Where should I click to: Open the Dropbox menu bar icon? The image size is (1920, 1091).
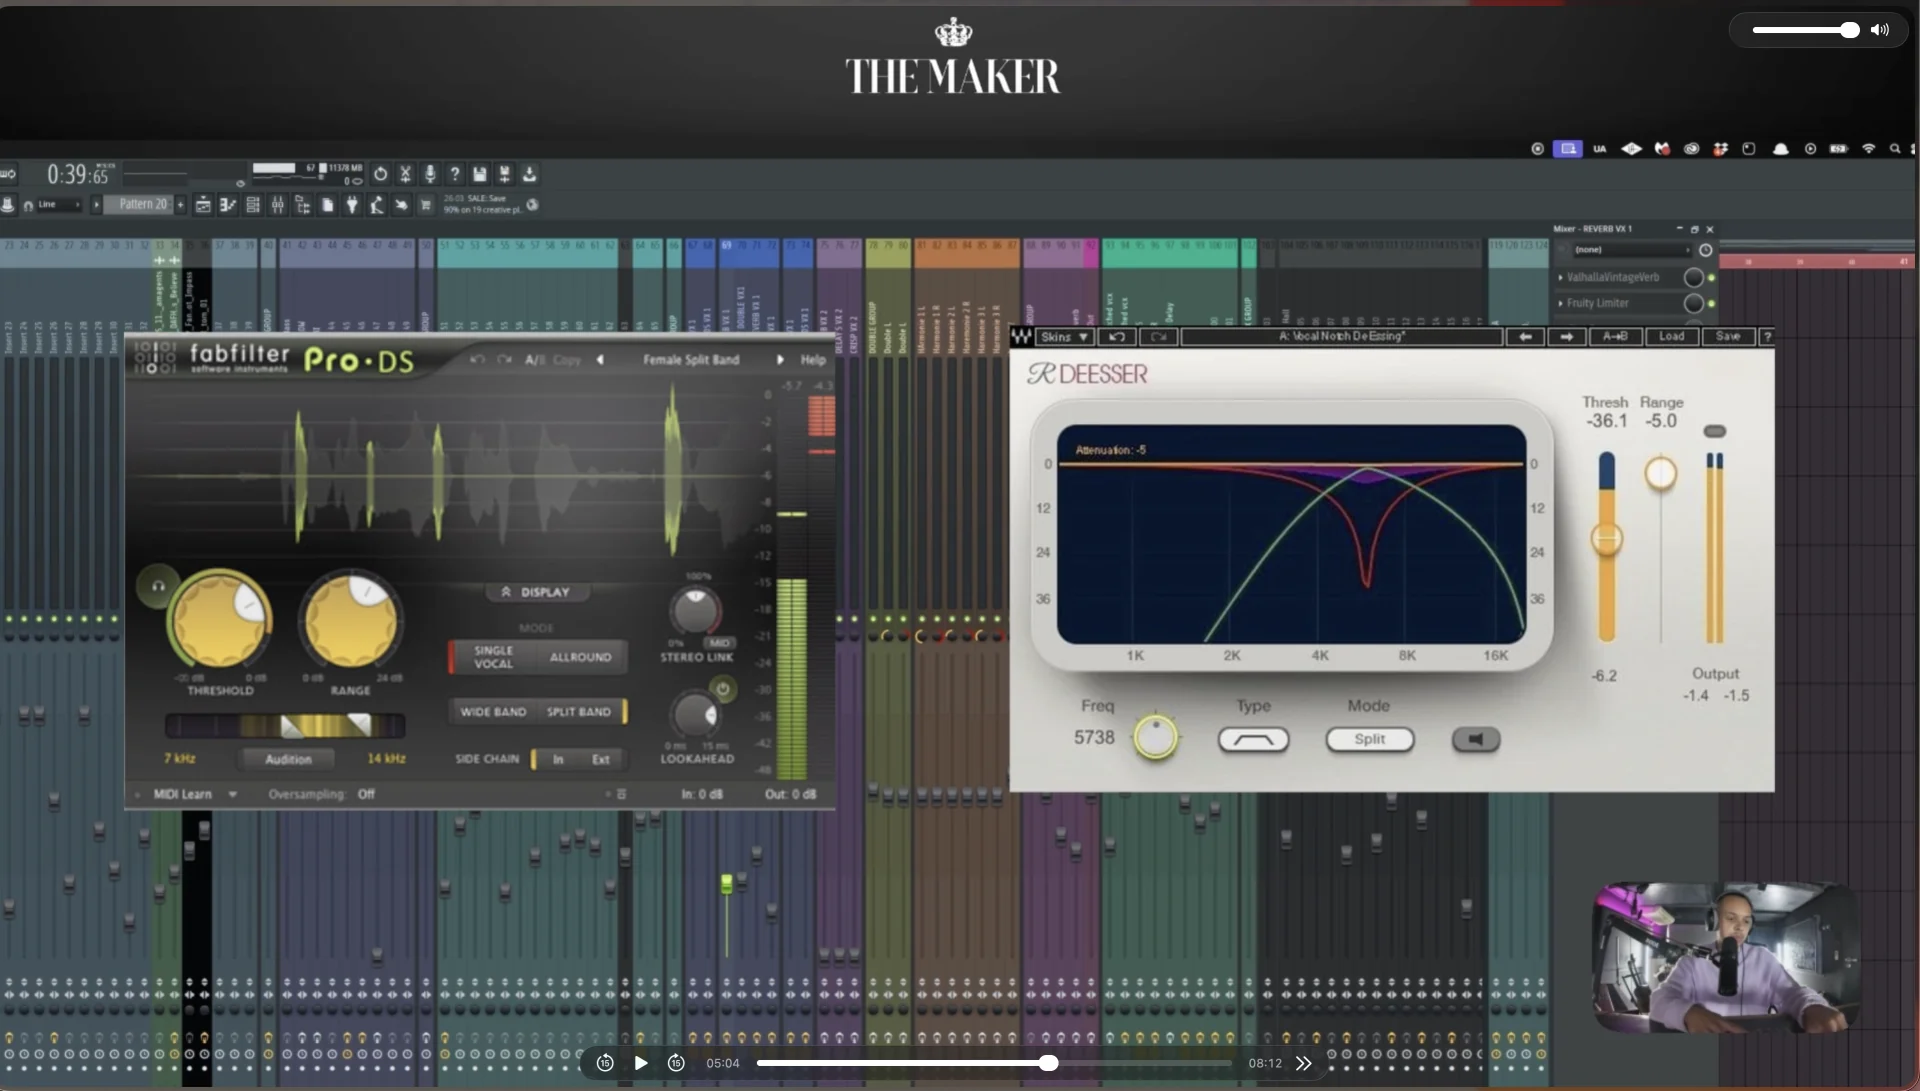1720,149
